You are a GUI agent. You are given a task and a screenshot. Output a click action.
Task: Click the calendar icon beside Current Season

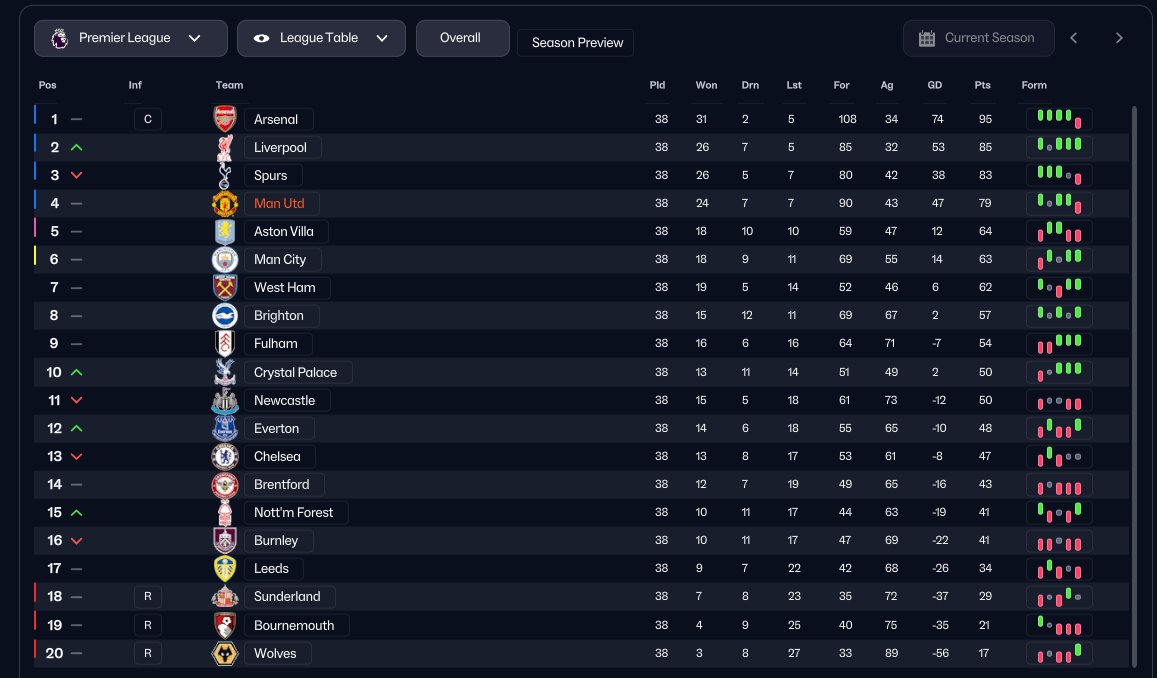927,38
